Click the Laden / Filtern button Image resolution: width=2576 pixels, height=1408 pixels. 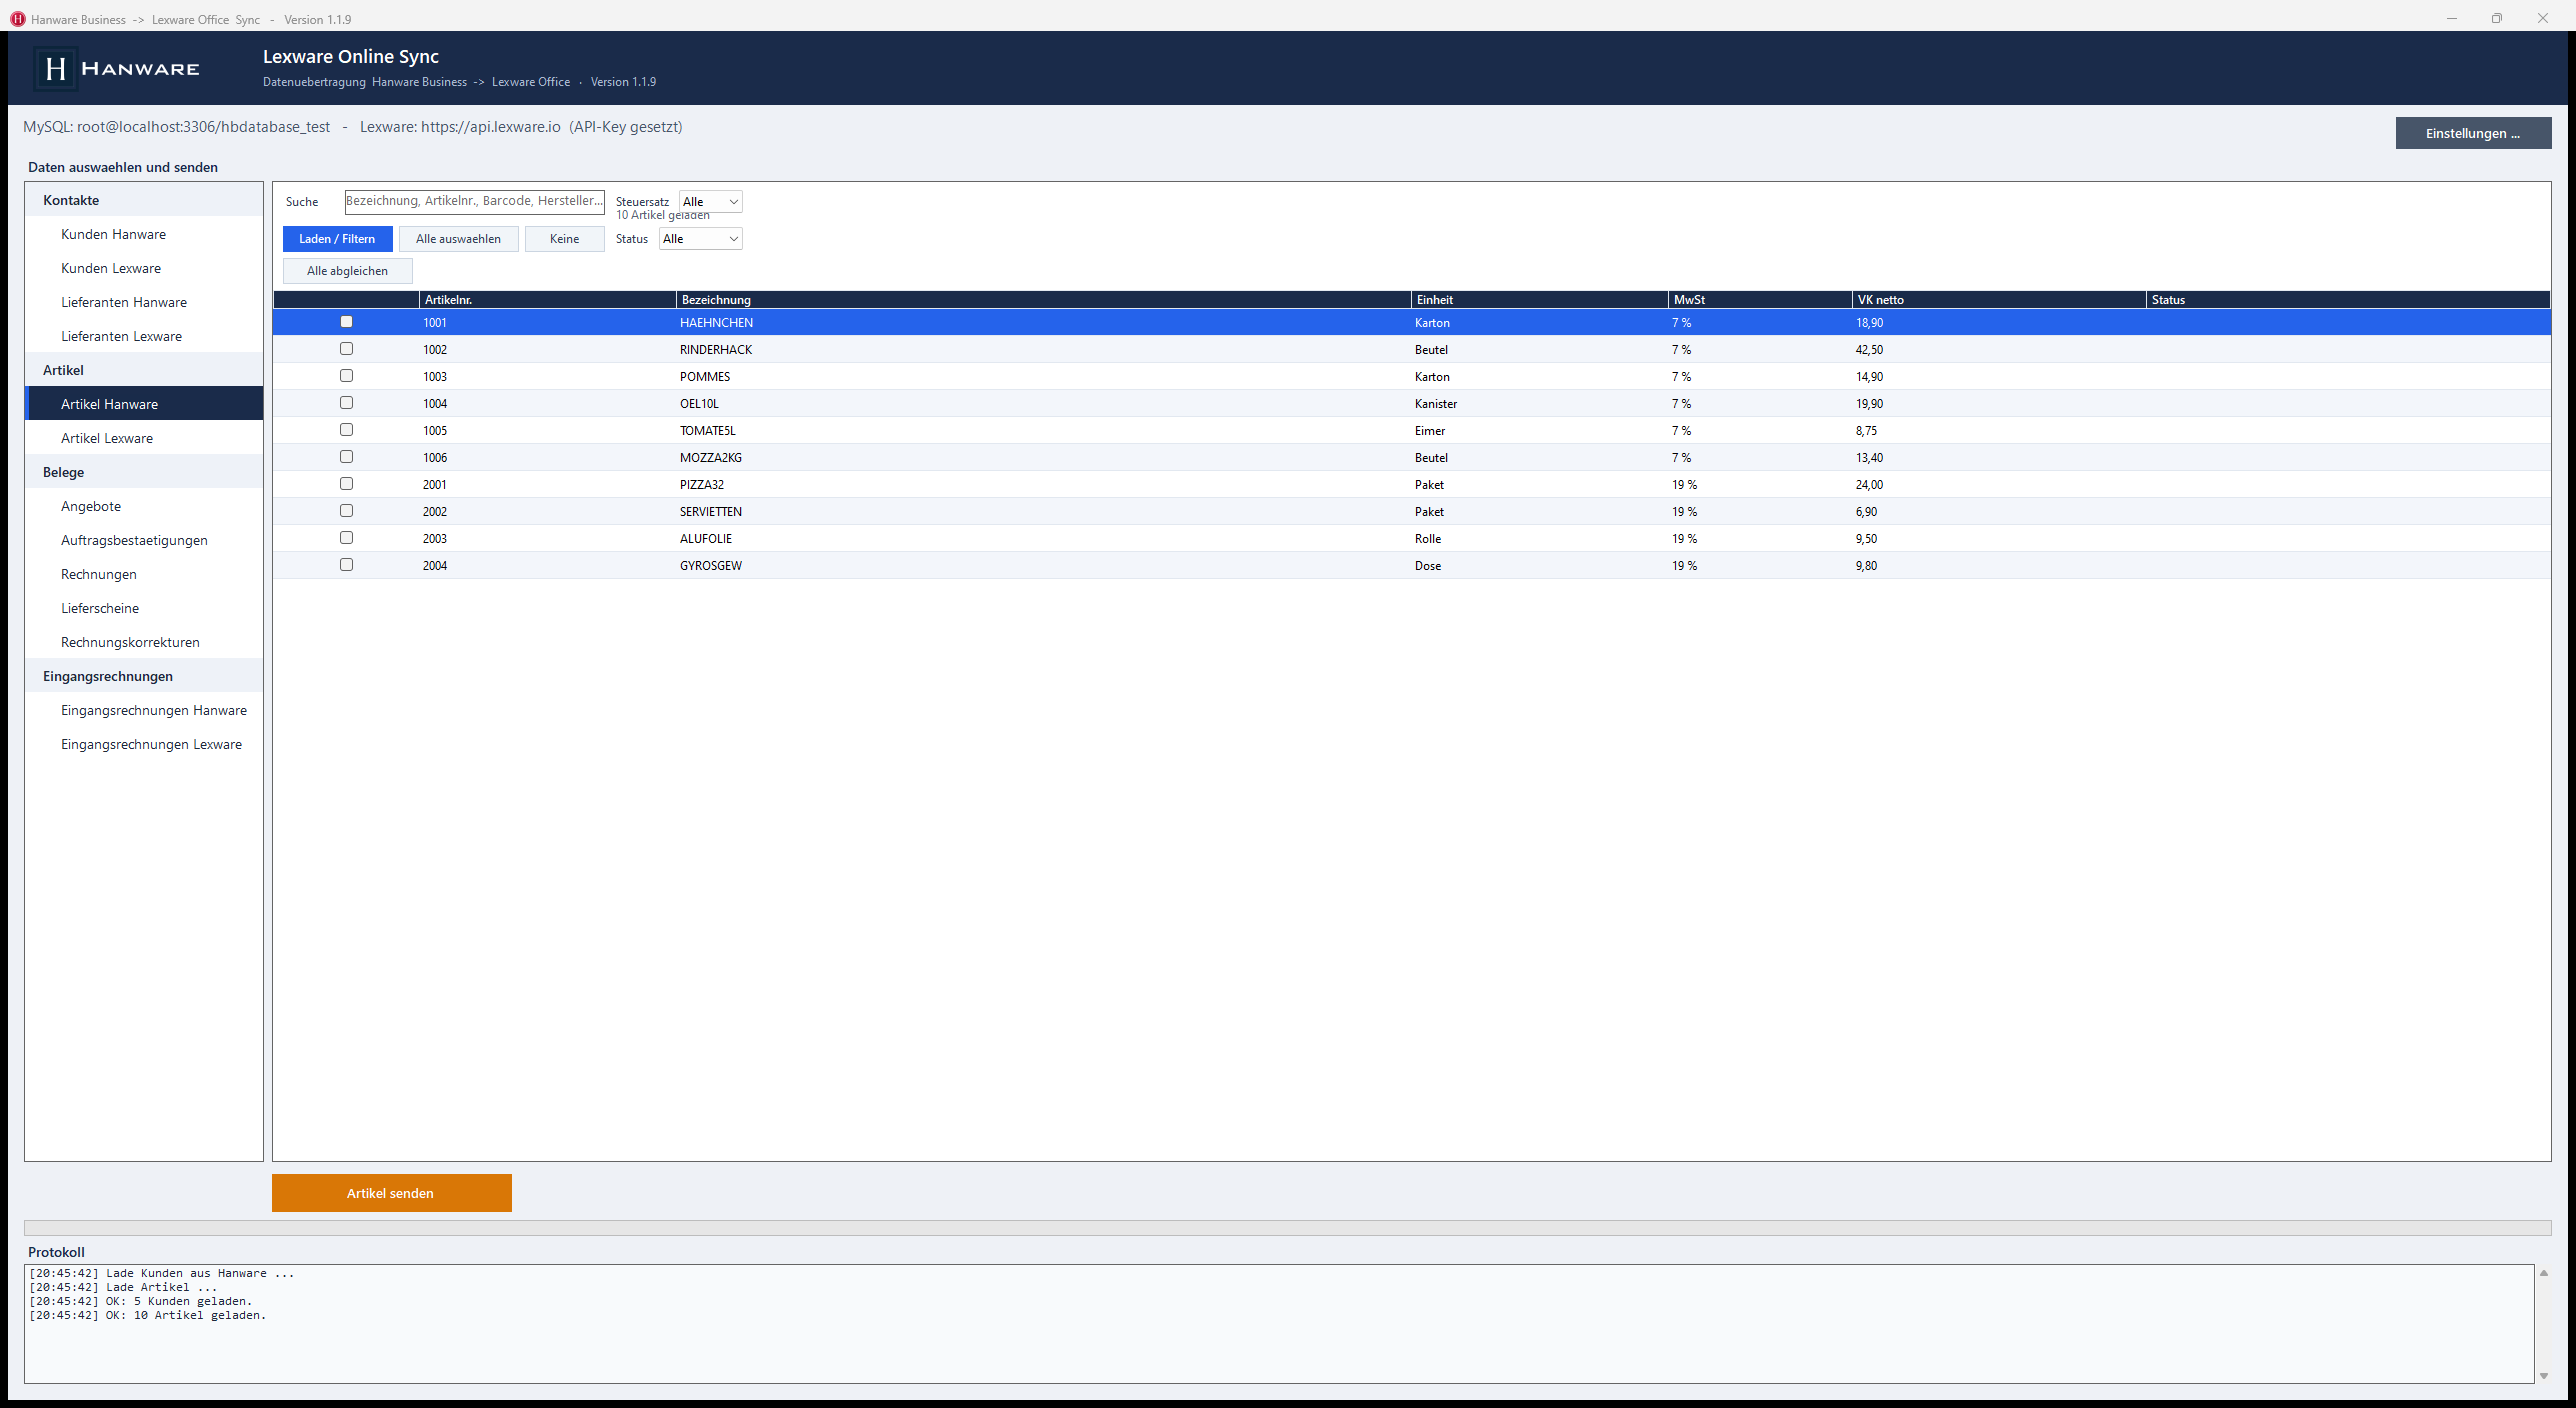point(337,239)
